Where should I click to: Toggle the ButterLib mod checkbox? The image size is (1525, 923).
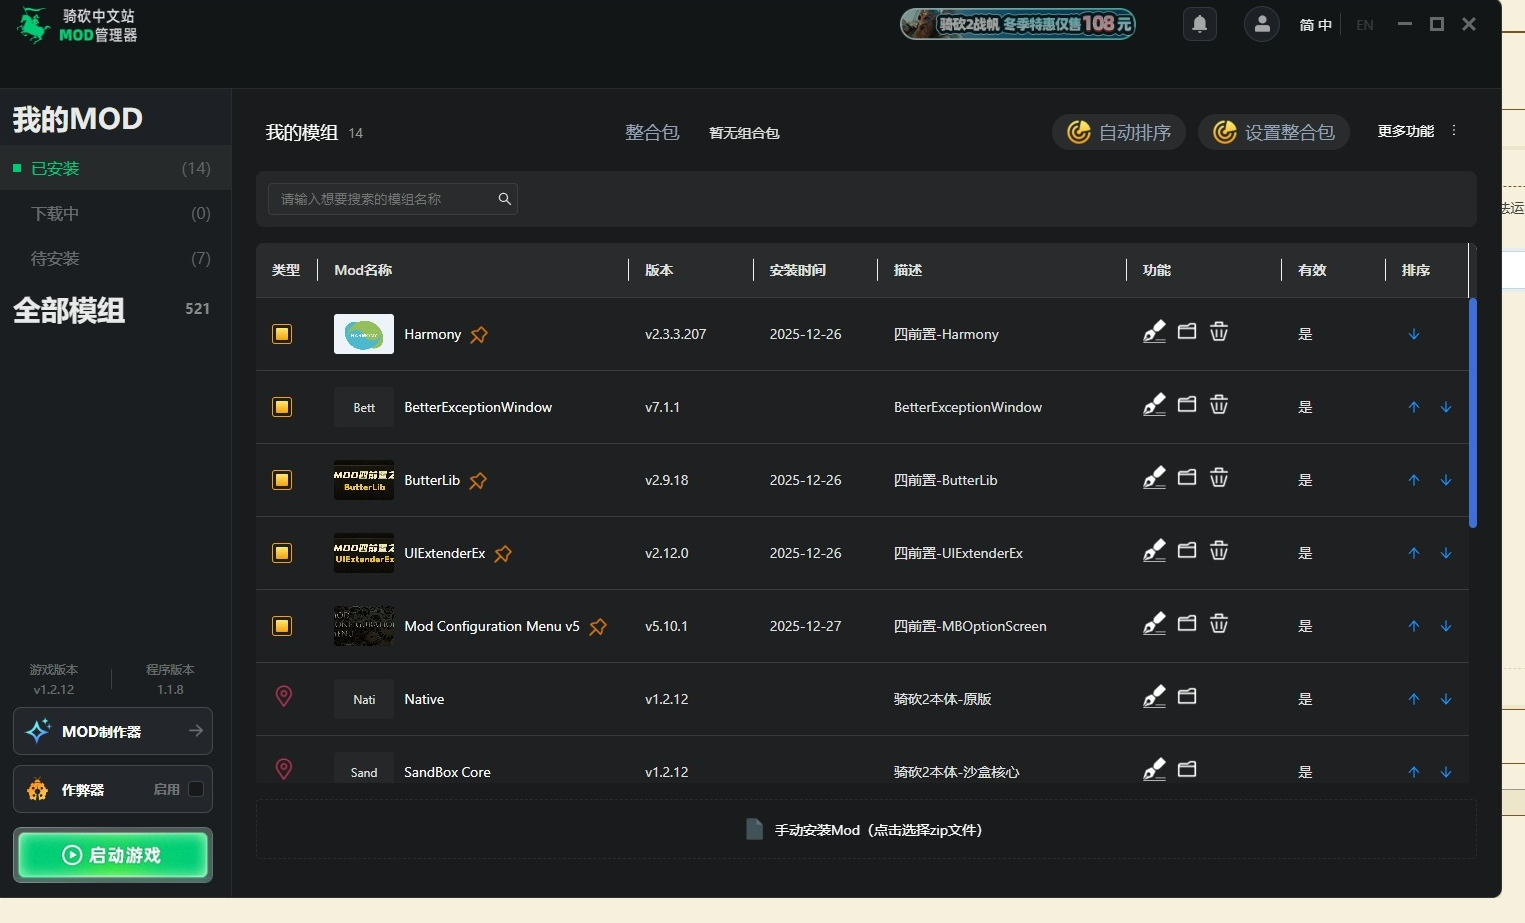pyautogui.click(x=282, y=480)
